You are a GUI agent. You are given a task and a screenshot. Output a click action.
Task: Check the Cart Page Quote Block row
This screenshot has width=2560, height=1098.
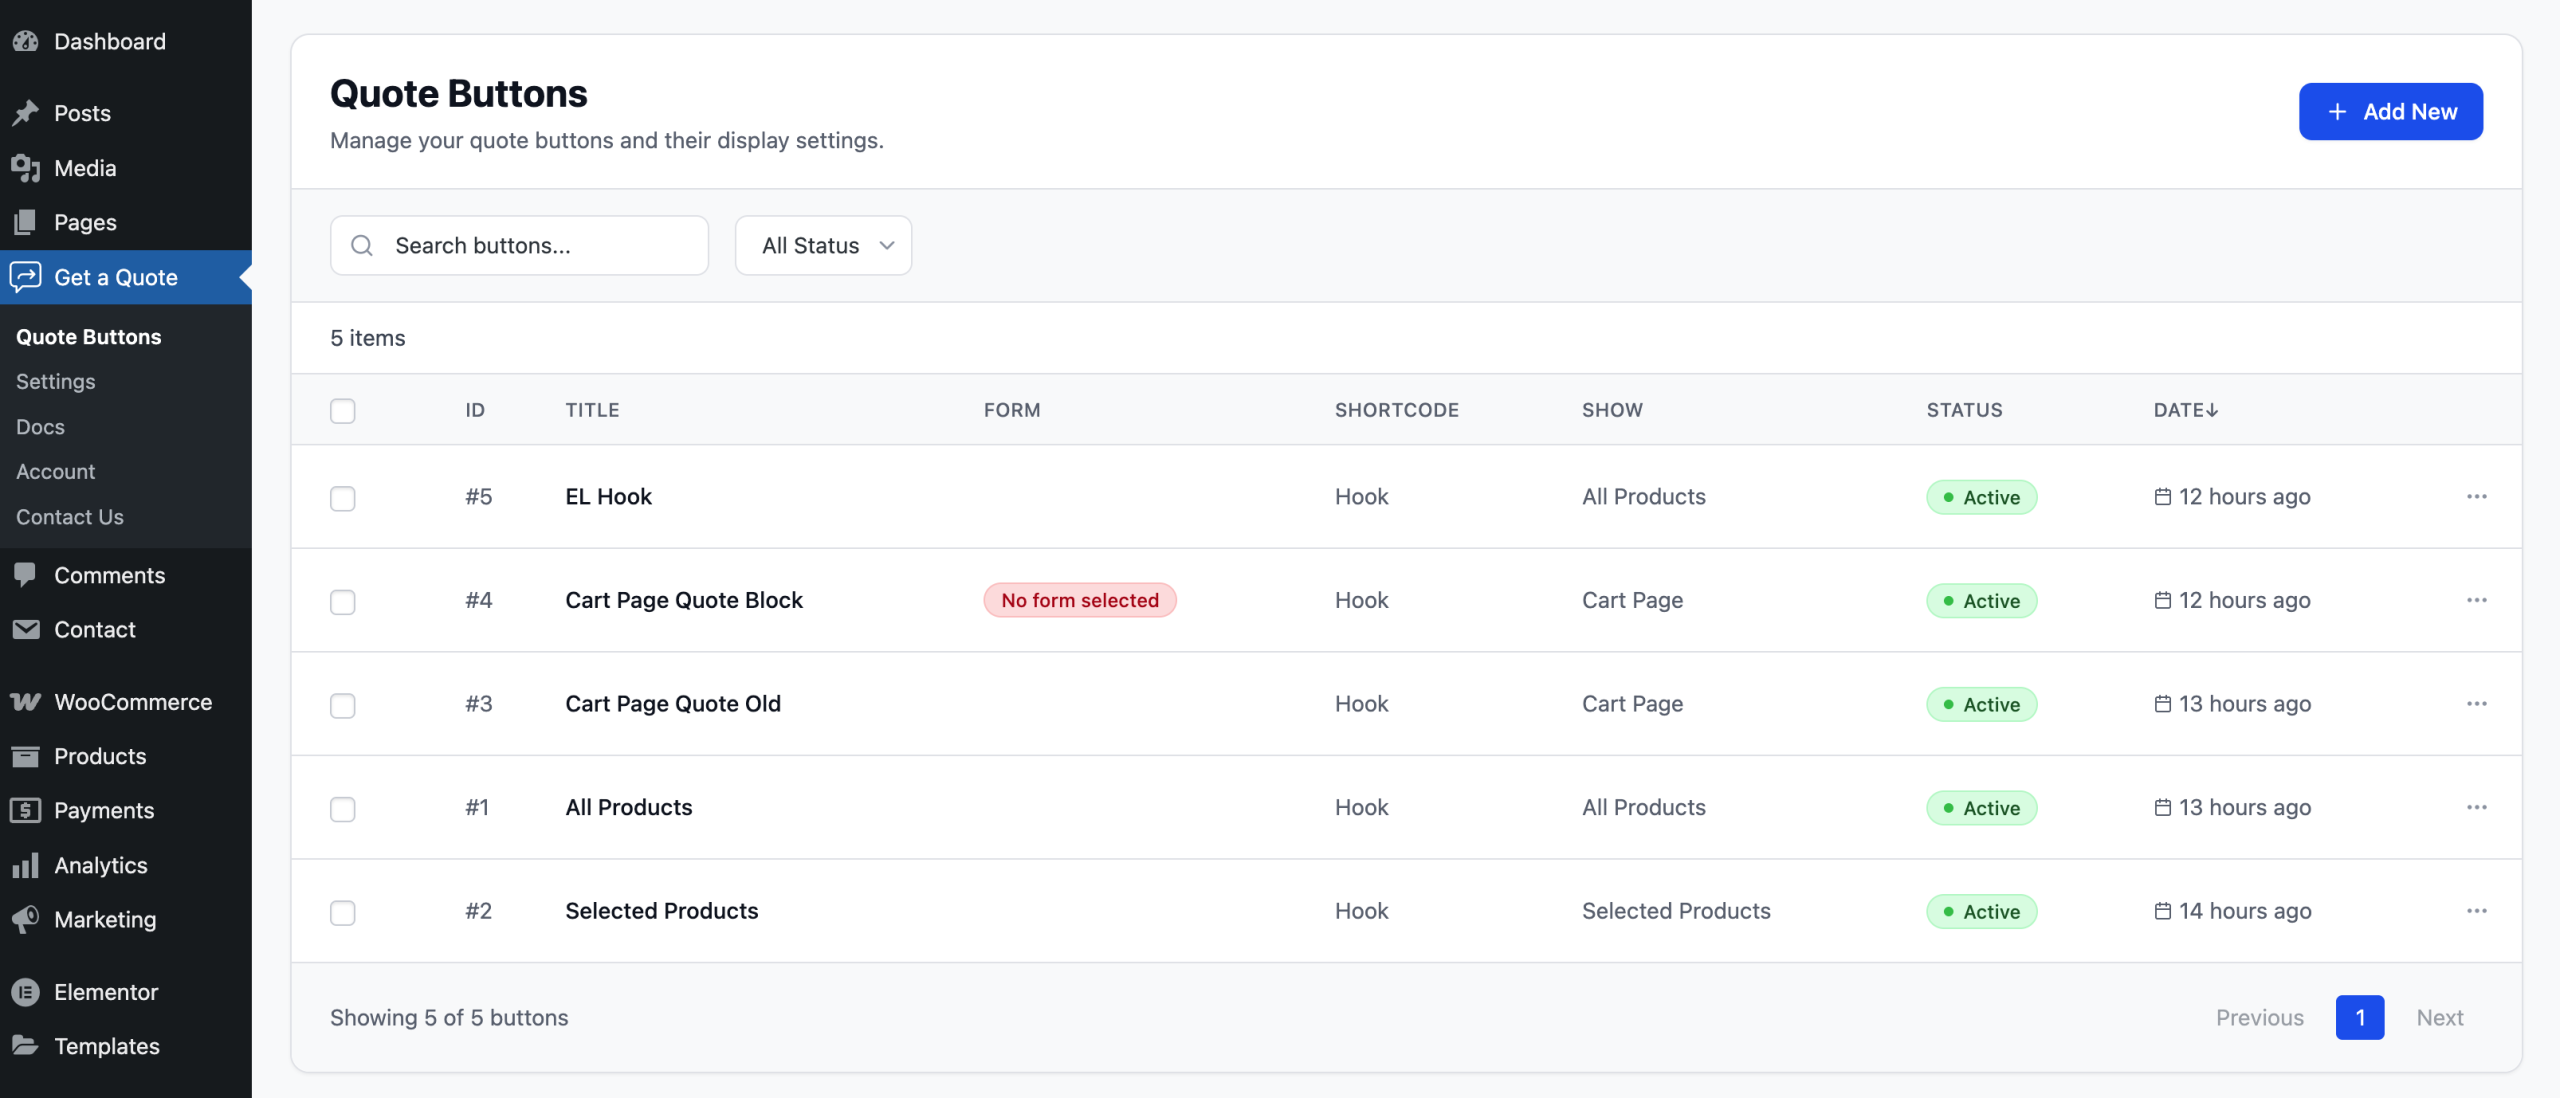[x=343, y=602]
